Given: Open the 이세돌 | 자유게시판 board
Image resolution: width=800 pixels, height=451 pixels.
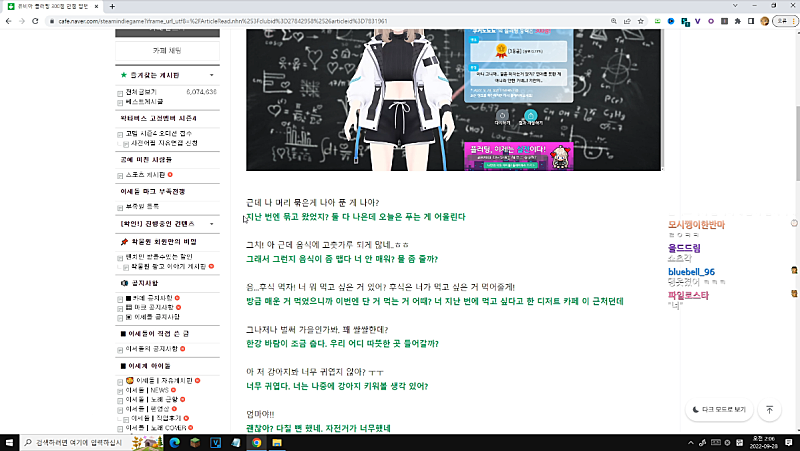Looking at the screenshot, I should 165,382.
